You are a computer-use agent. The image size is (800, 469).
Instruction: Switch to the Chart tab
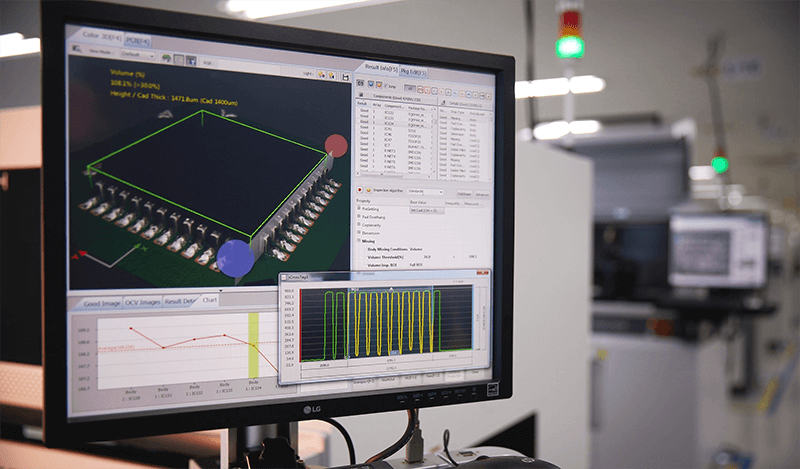[209, 299]
